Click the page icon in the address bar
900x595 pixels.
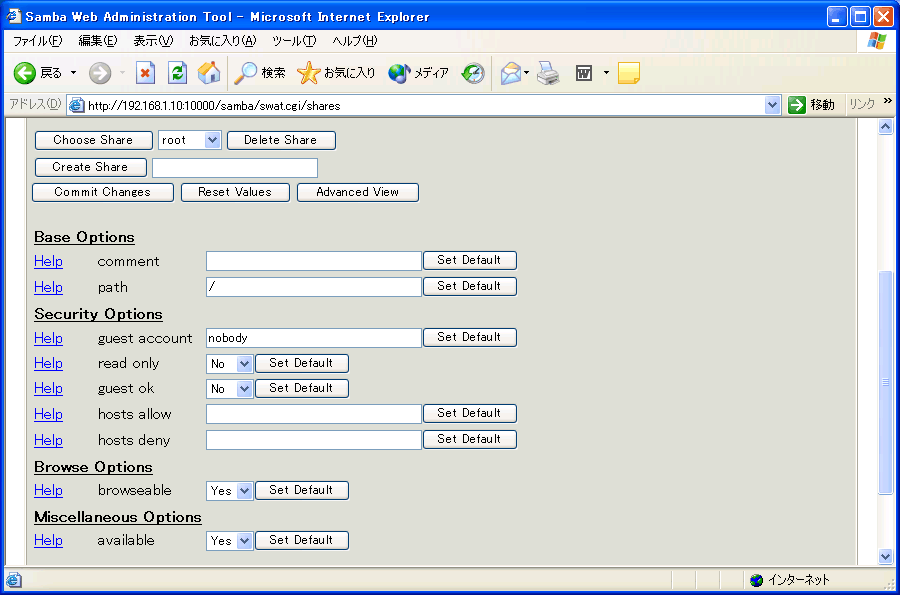pos(76,106)
